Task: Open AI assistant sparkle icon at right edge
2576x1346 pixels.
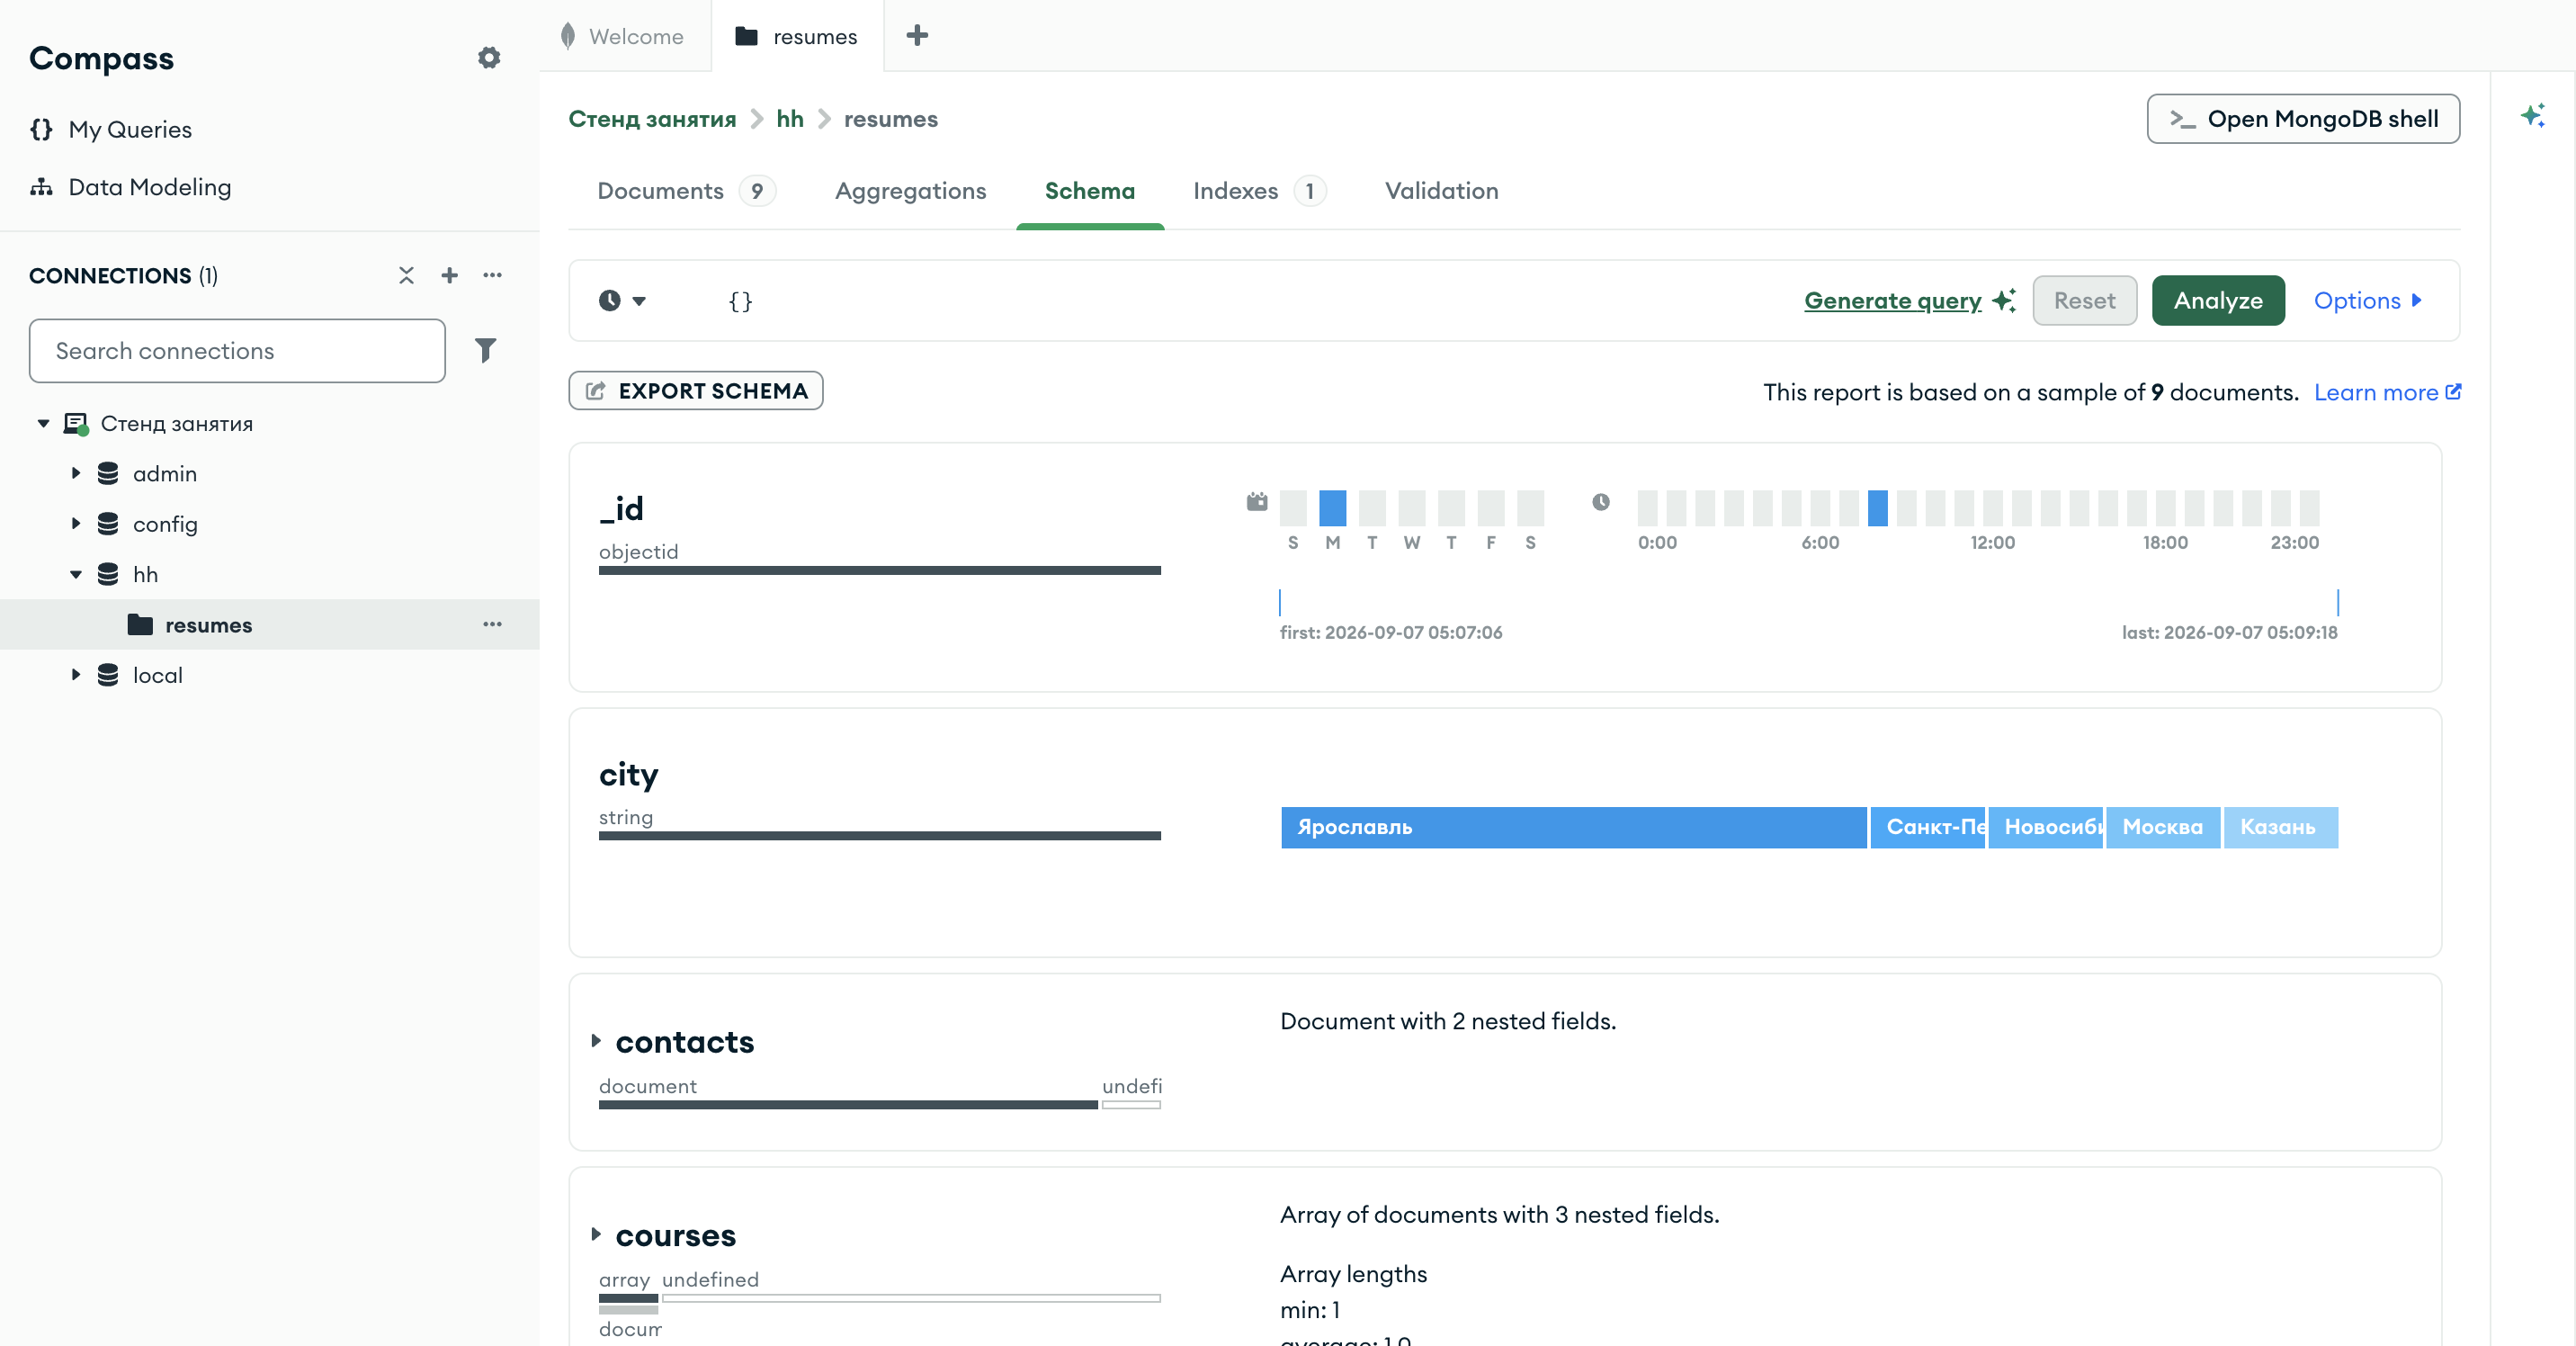Action: [x=2532, y=116]
